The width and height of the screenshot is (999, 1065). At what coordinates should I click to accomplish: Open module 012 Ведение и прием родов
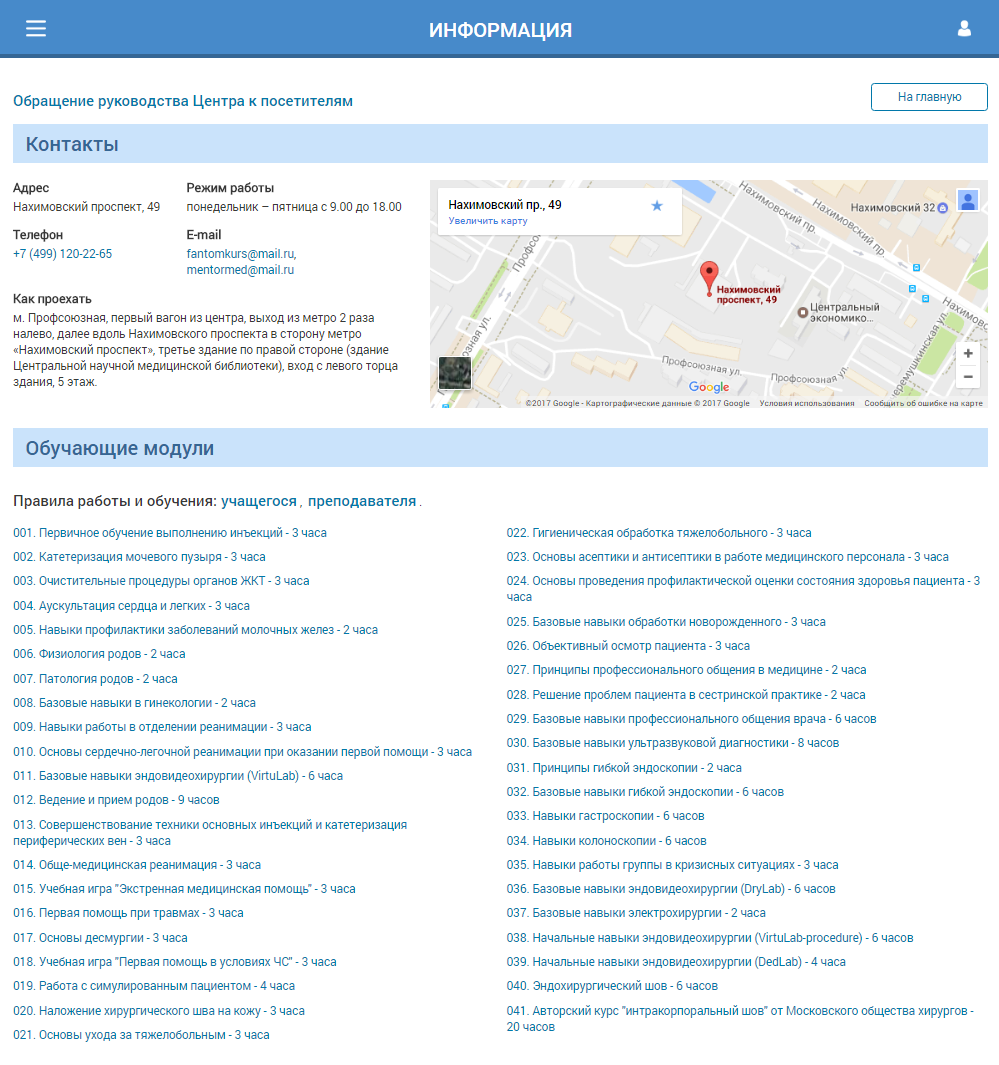(x=116, y=800)
